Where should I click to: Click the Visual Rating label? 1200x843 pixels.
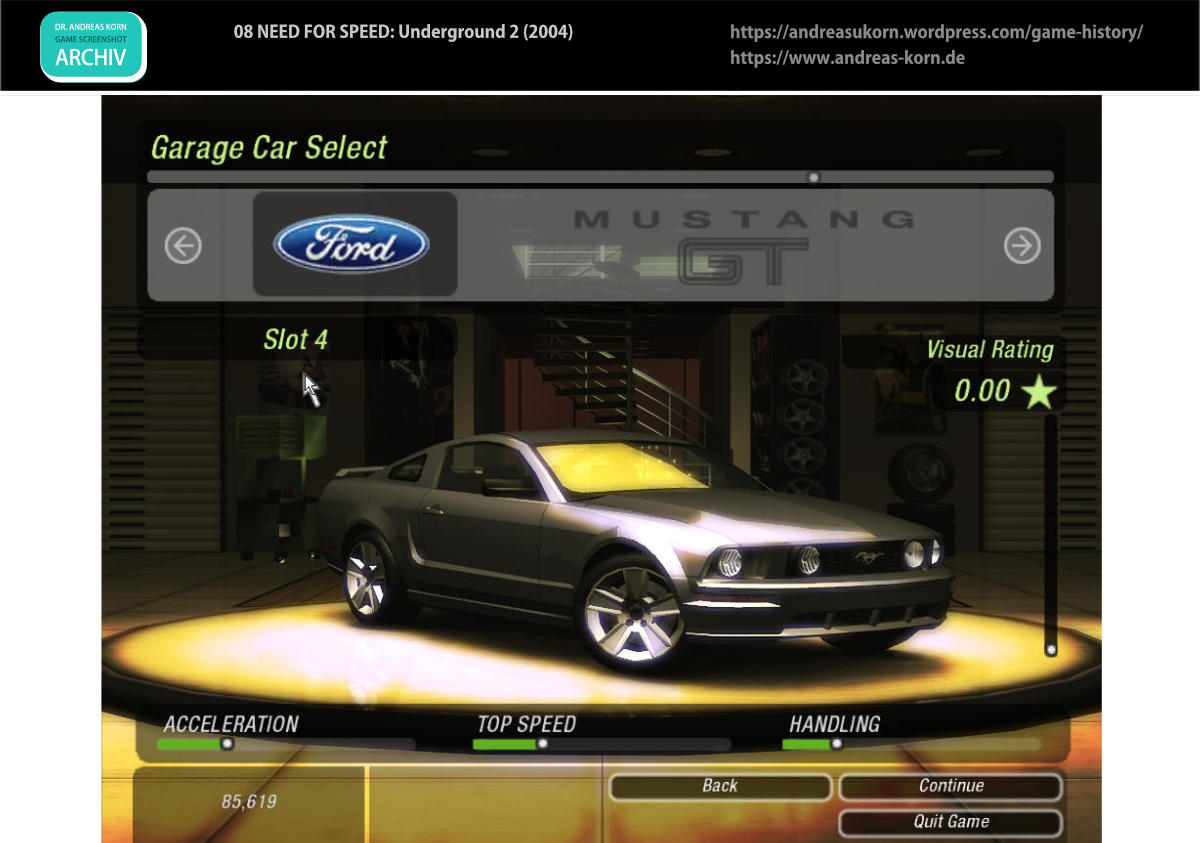point(990,350)
